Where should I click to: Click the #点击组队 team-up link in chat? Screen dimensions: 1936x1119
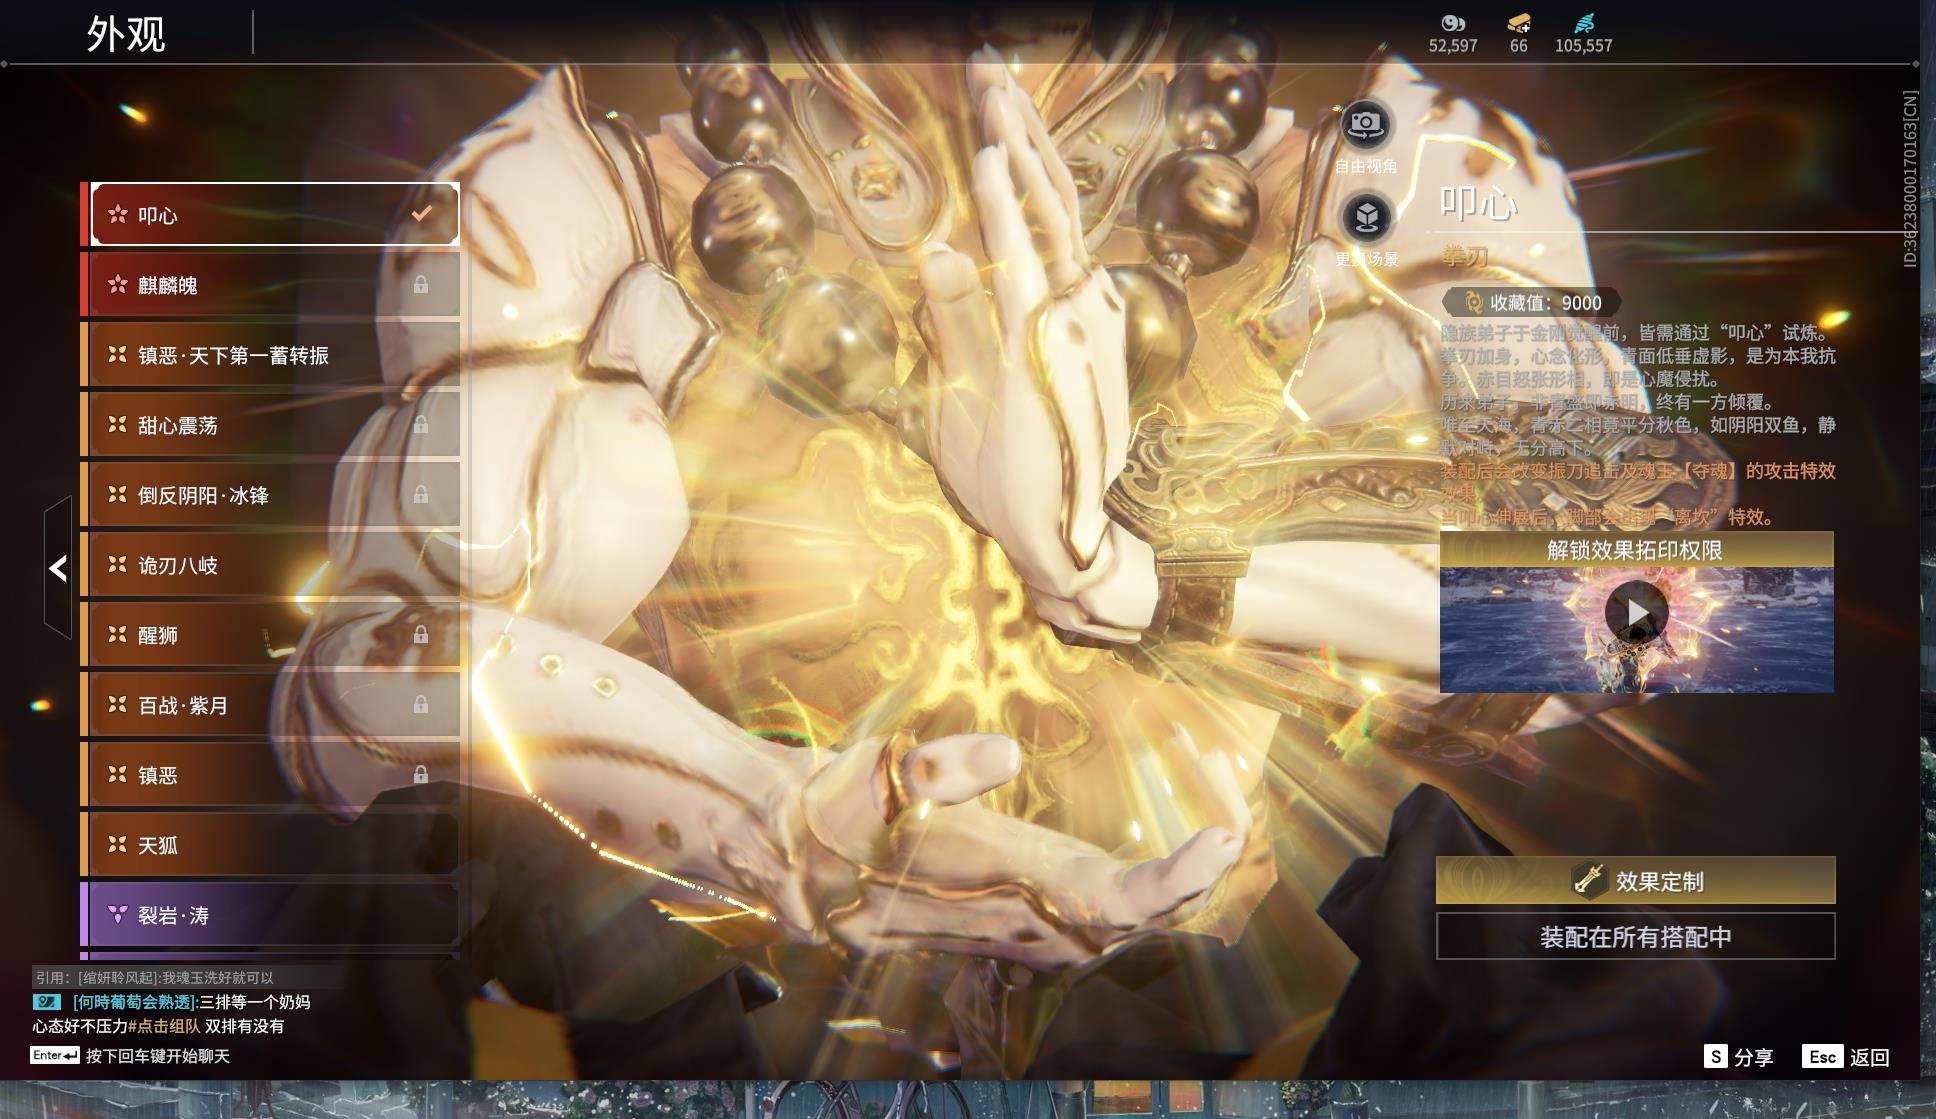click(164, 1026)
